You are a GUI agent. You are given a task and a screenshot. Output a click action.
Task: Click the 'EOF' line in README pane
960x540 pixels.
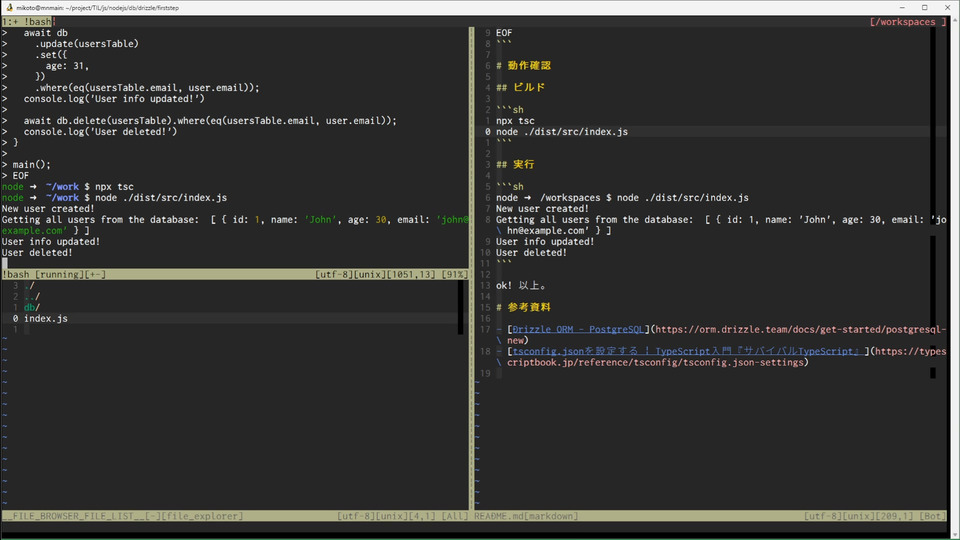(x=504, y=32)
